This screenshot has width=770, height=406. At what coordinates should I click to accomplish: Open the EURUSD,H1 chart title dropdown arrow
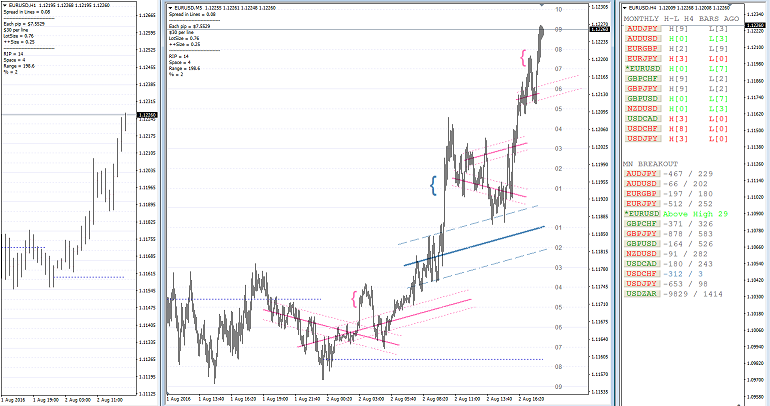[x=5, y=5]
